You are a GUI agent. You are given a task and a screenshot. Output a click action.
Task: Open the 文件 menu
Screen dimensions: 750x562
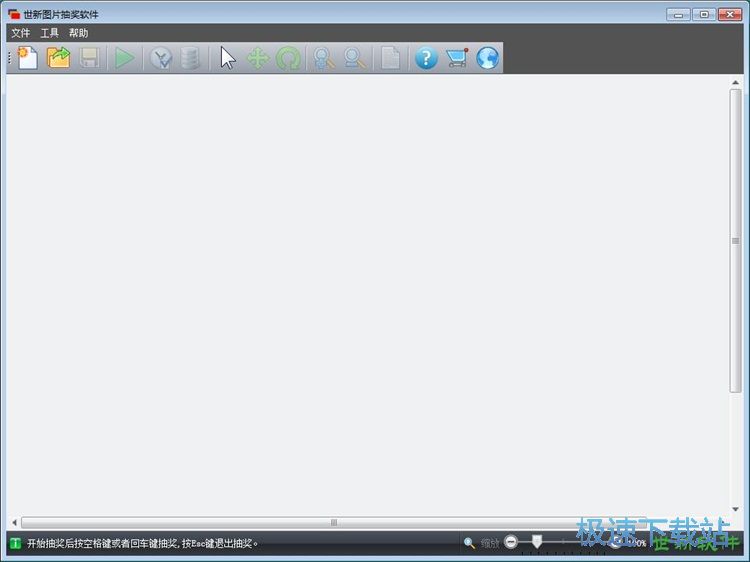pos(21,33)
